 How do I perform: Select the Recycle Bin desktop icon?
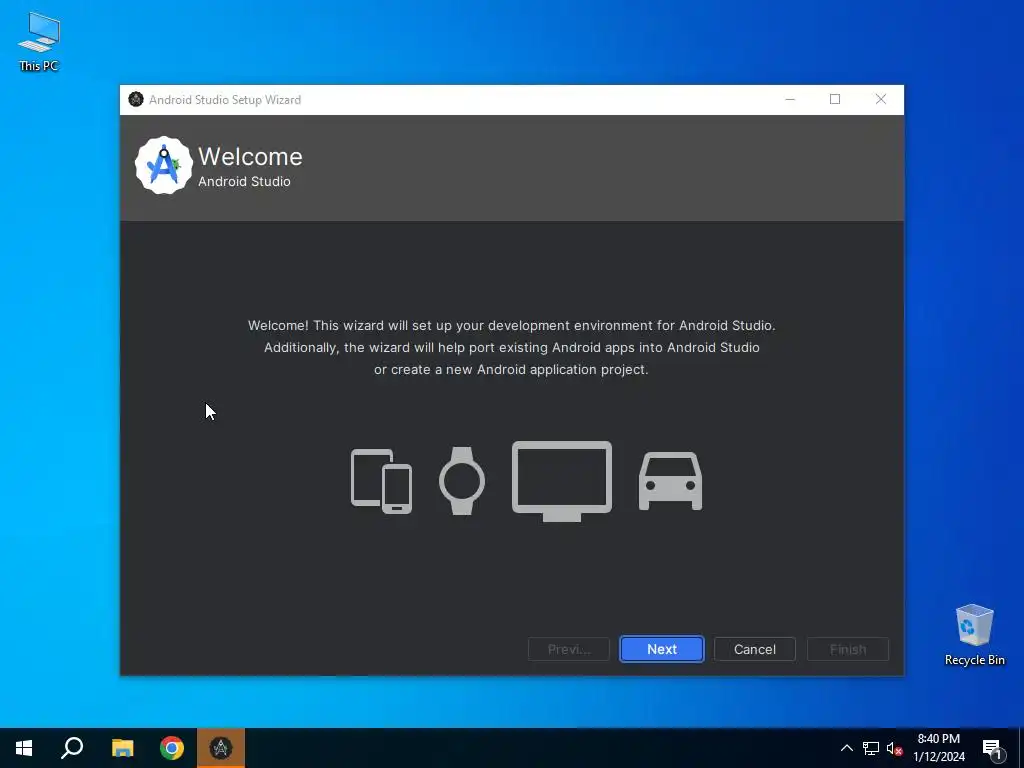[x=974, y=635]
